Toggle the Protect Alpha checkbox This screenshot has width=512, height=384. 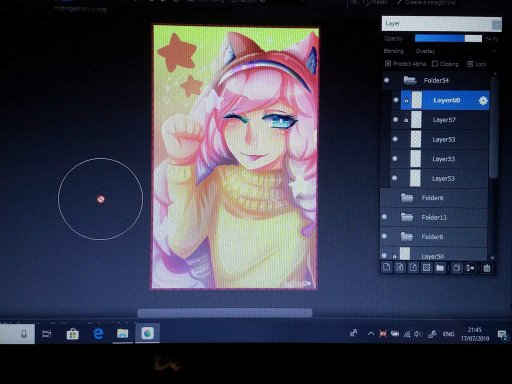(388, 64)
